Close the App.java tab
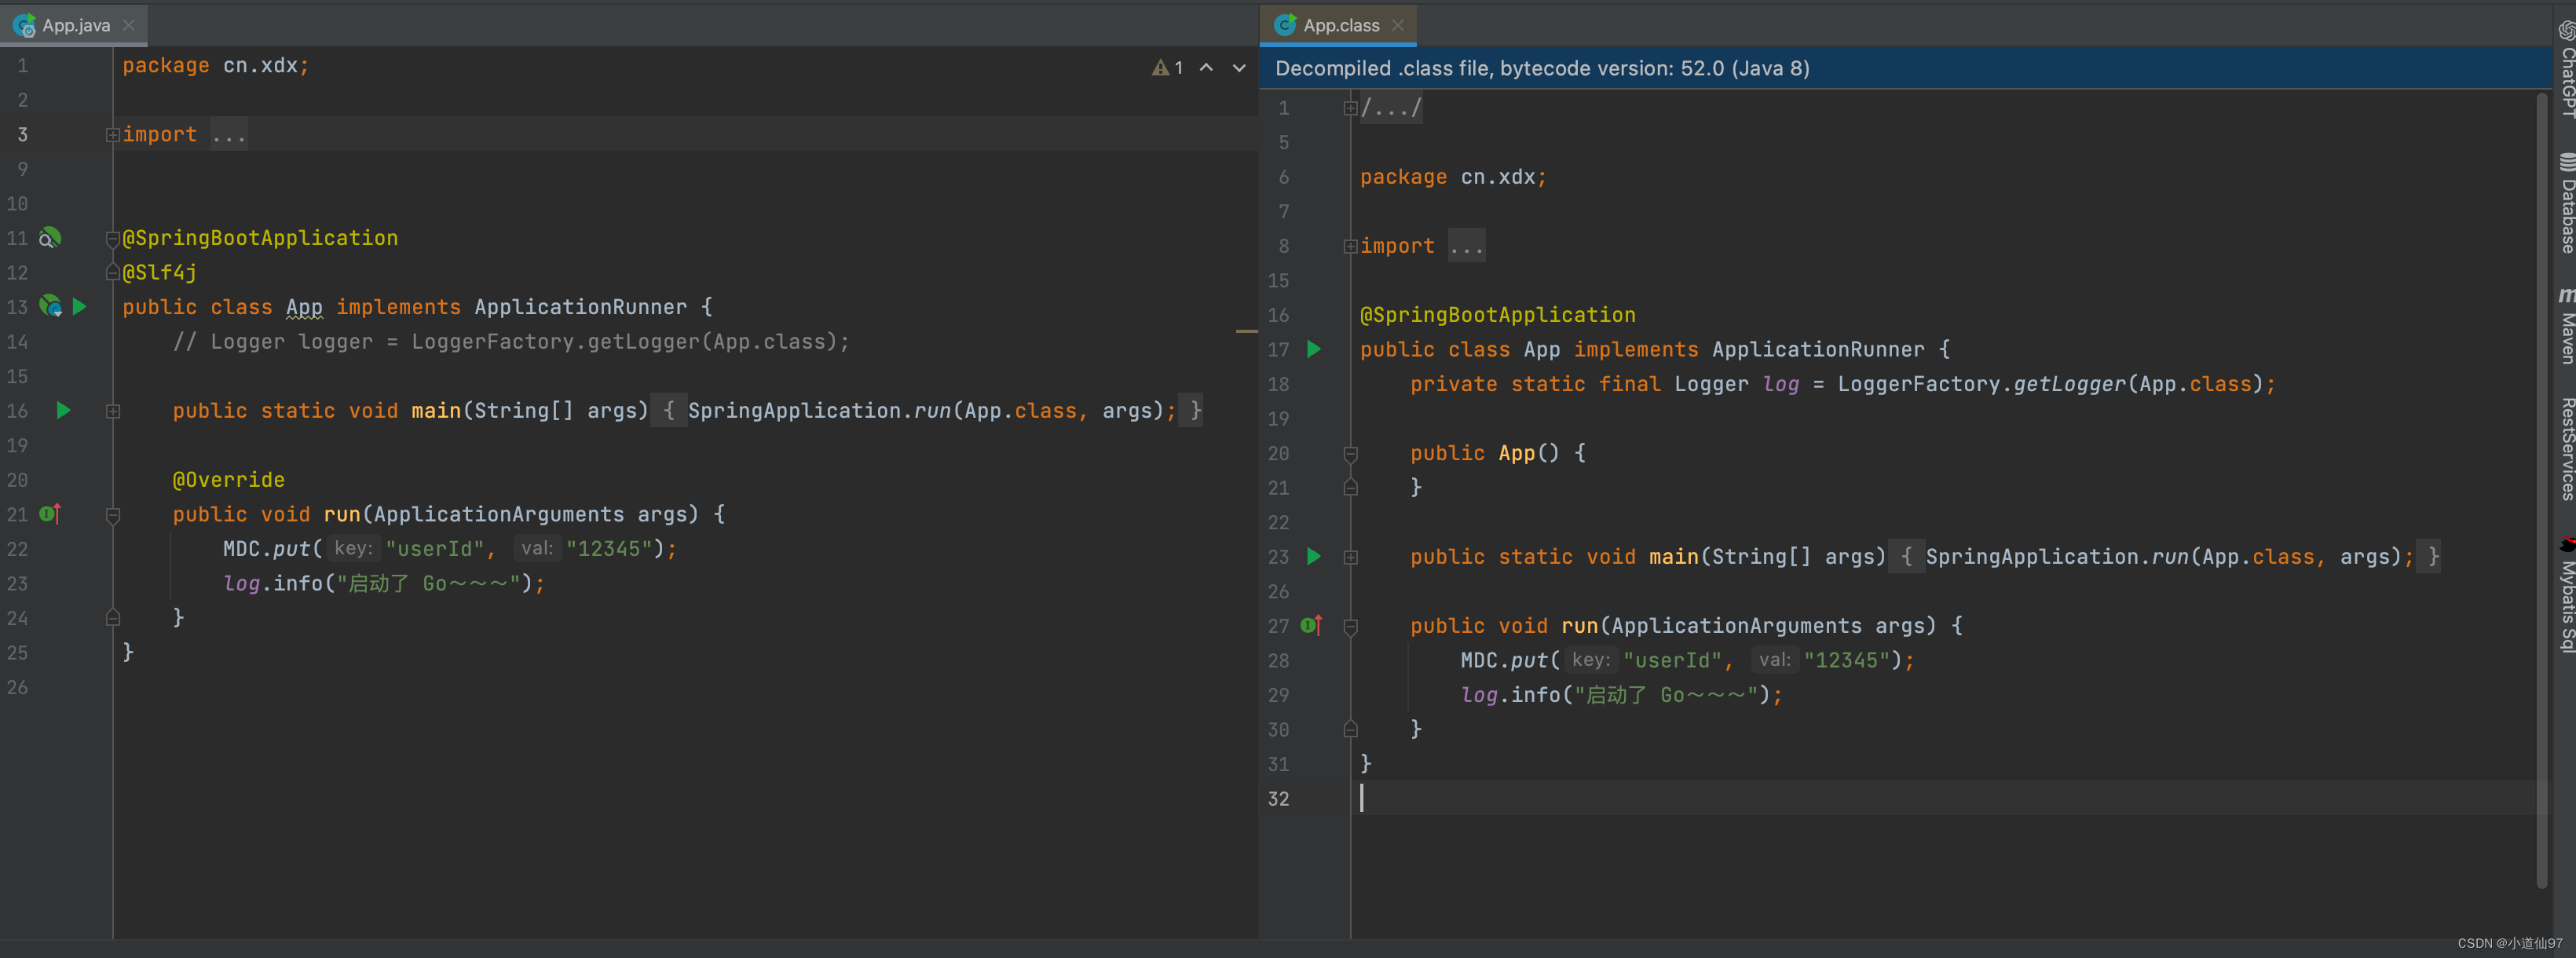 129,25
